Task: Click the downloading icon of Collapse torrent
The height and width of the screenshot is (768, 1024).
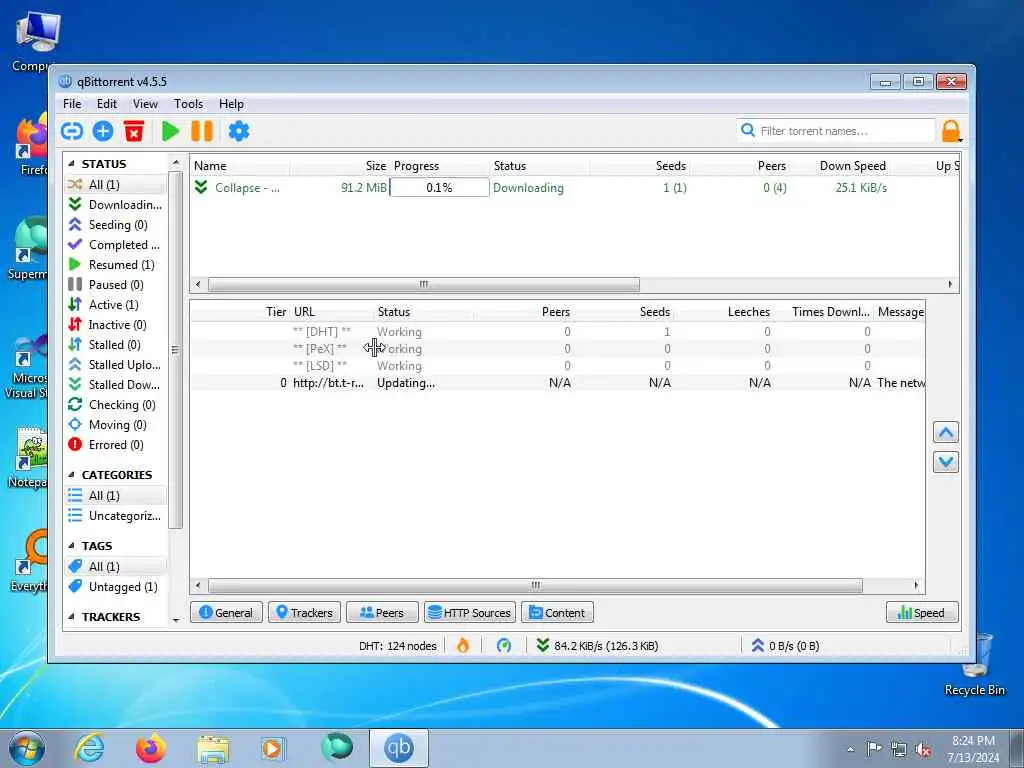Action: (x=201, y=187)
